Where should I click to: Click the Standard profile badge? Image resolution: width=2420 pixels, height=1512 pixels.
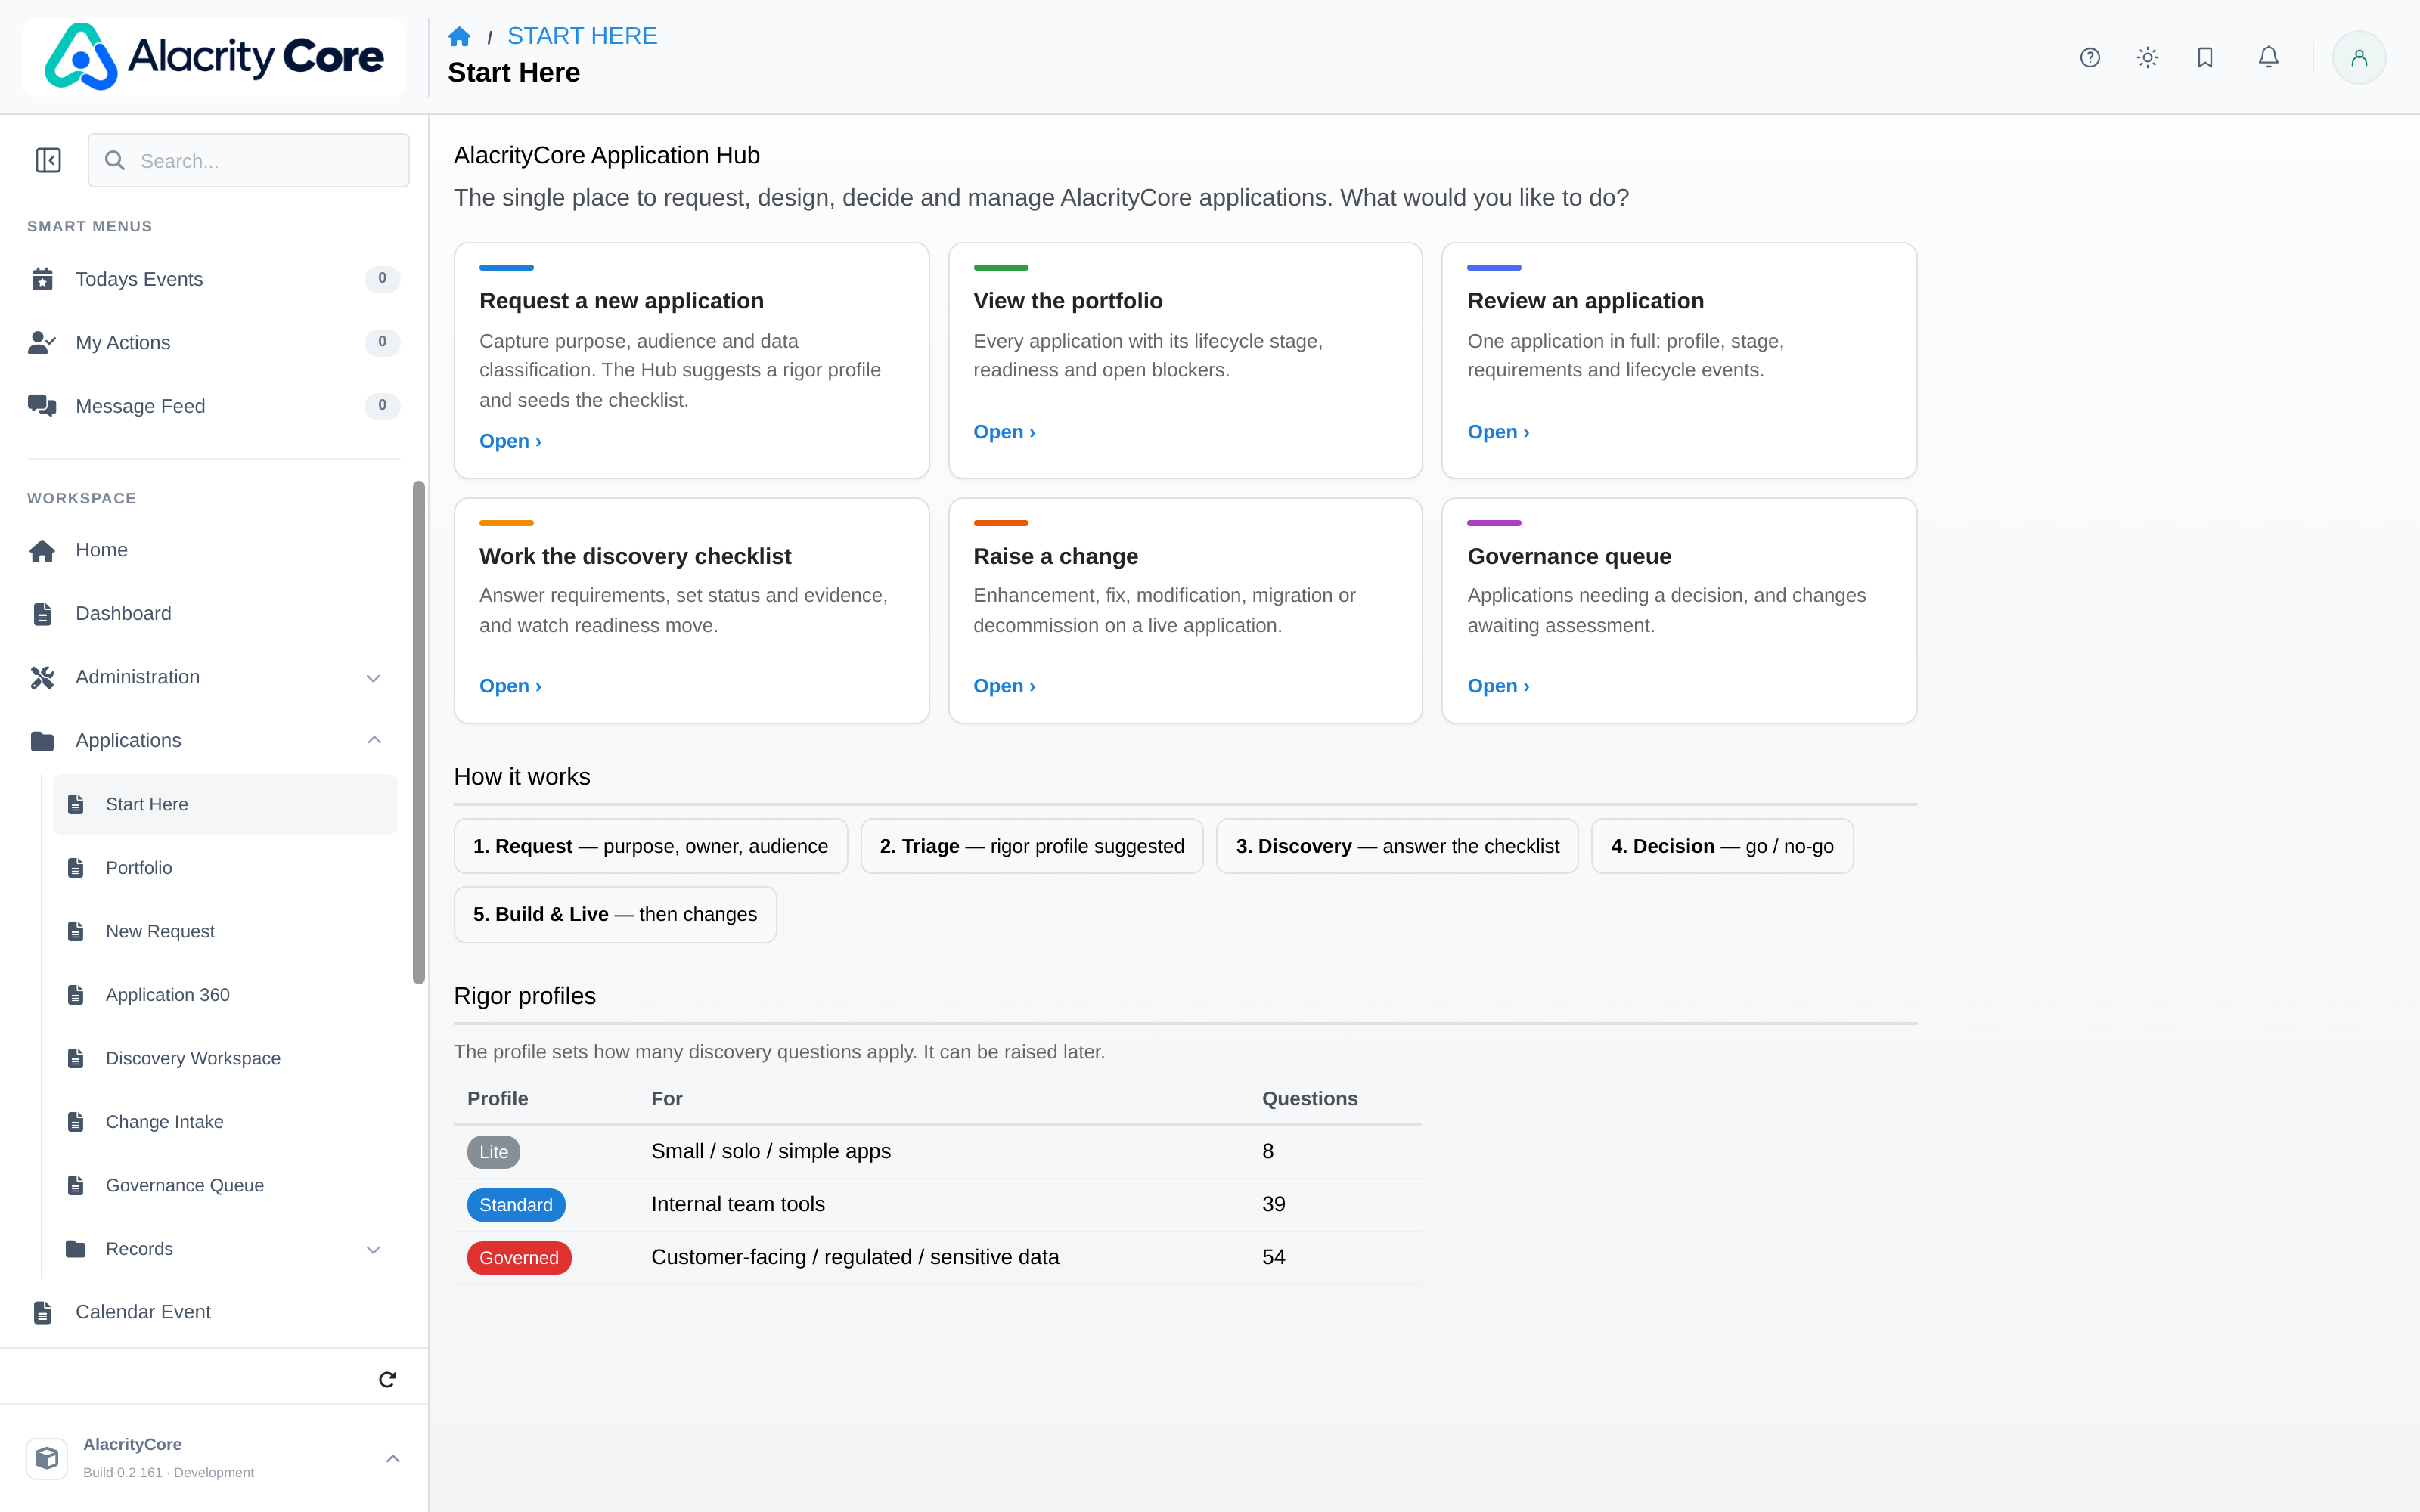(516, 1205)
